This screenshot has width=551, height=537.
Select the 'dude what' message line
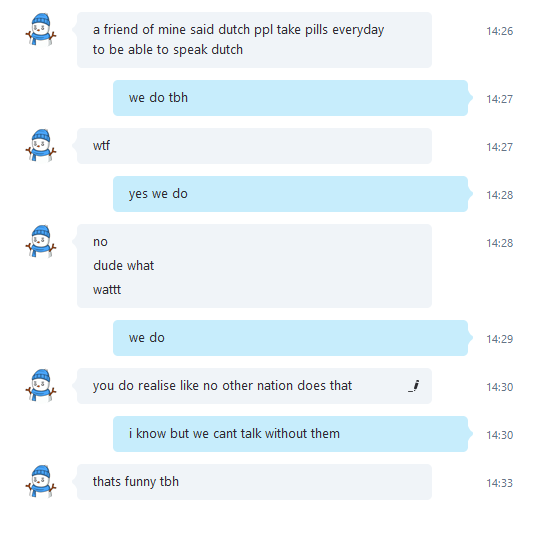123,266
